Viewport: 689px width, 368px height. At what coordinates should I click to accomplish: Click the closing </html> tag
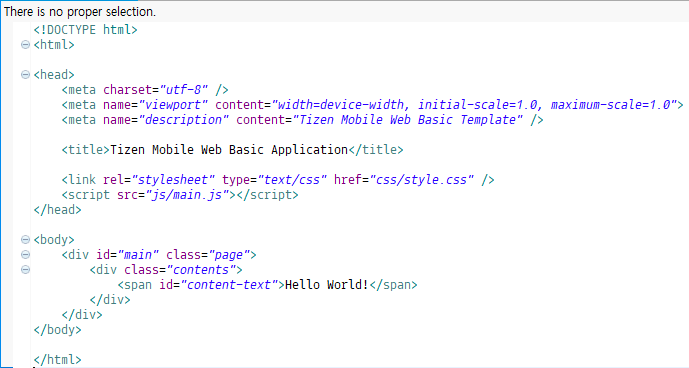pos(58,359)
